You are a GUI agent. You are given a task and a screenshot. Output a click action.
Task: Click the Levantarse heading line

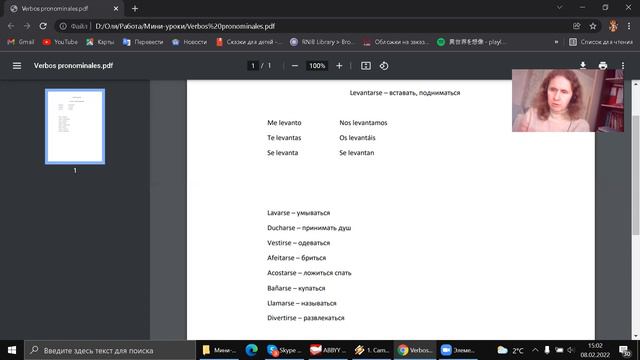(x=404, y=93)
